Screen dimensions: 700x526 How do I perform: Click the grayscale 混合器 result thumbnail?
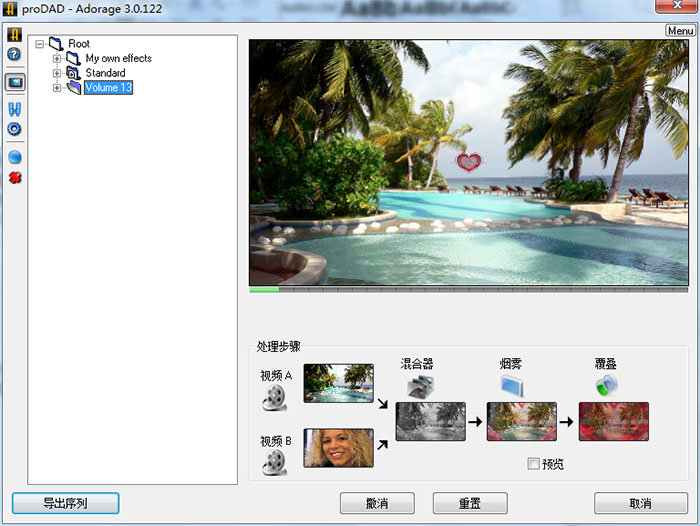pos(430,422)
